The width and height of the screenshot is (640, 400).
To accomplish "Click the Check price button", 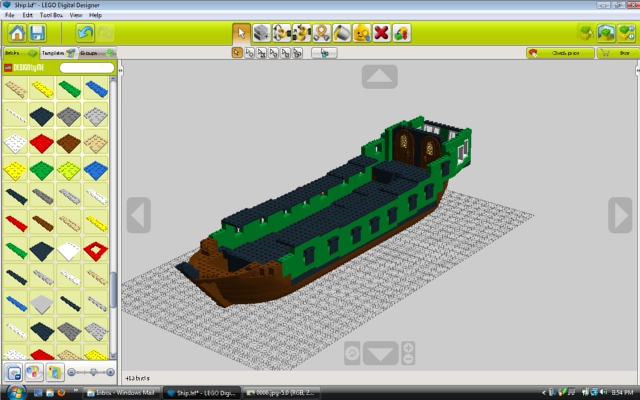I will tap(560, 53).
